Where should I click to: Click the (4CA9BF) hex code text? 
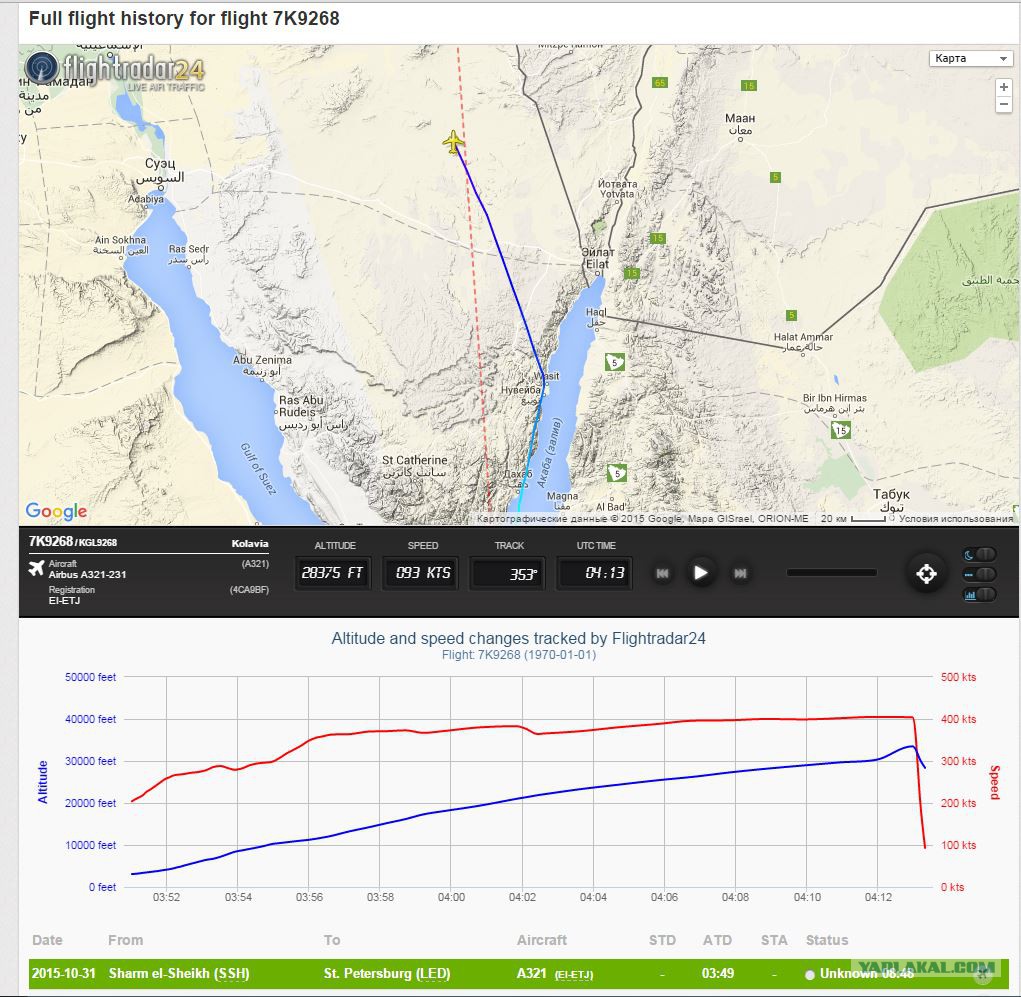point(249,590)
